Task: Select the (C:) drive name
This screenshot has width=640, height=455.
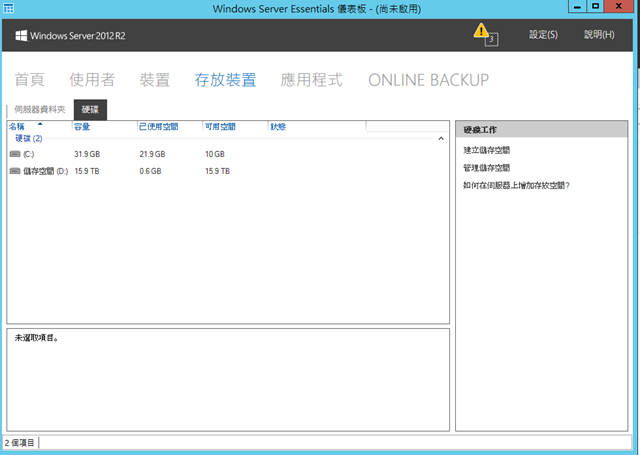Action: 29,154
